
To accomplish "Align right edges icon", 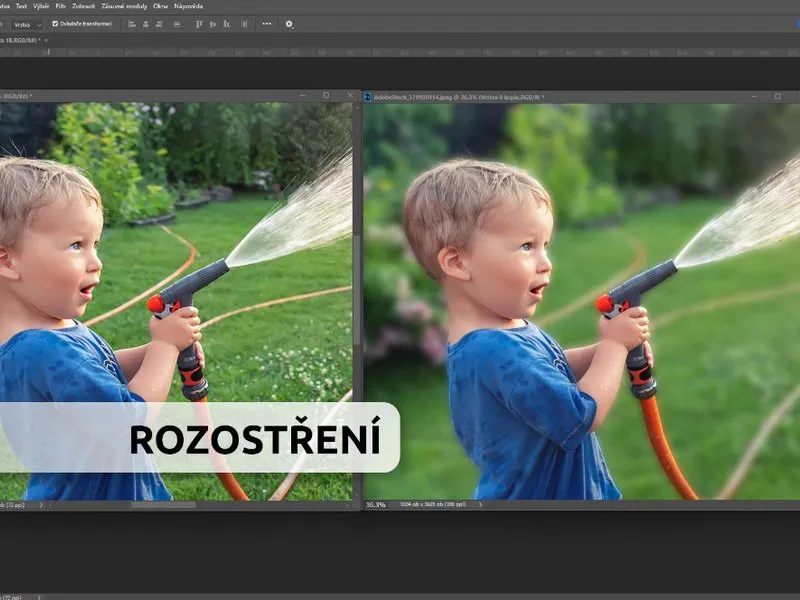I will tap(159, 24).
